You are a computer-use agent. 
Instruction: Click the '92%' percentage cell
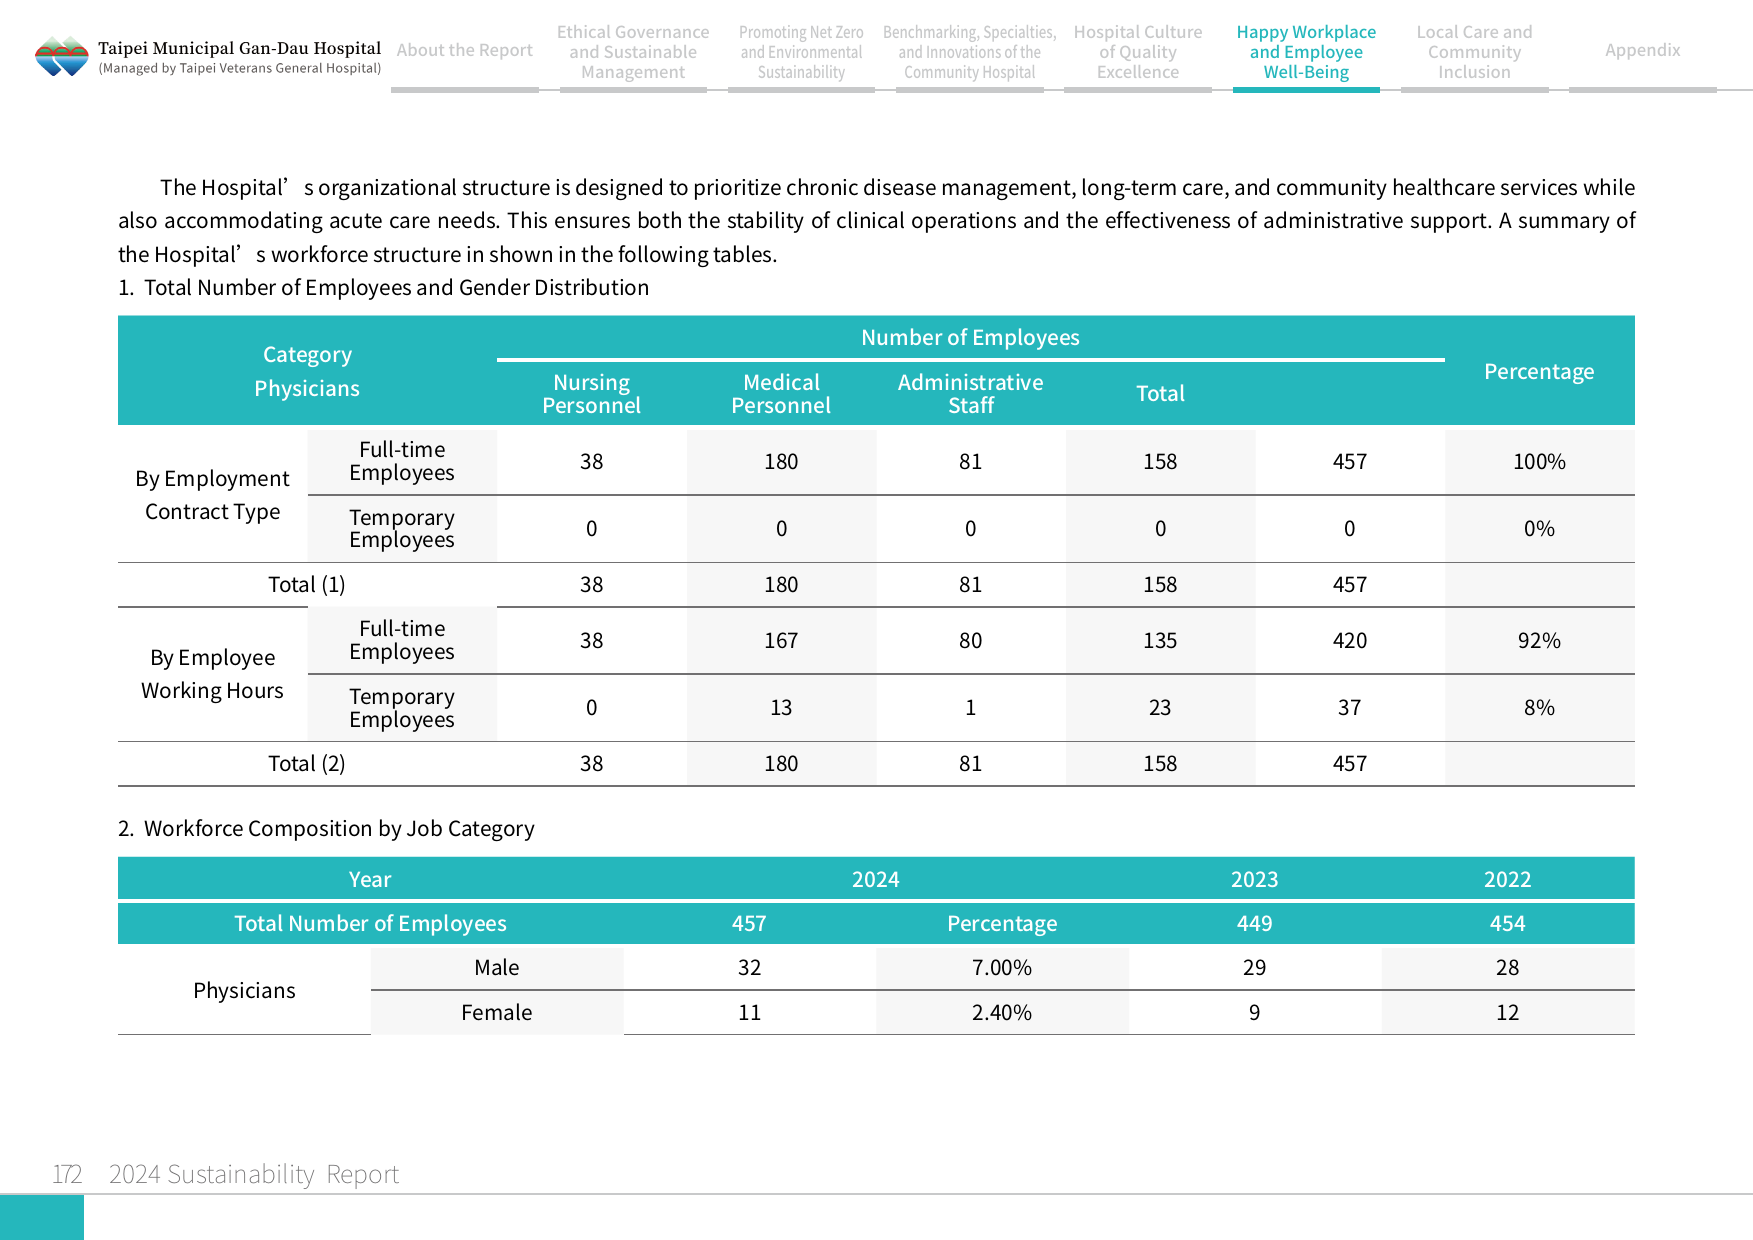pyautogui.click(x=1539, y=640)
